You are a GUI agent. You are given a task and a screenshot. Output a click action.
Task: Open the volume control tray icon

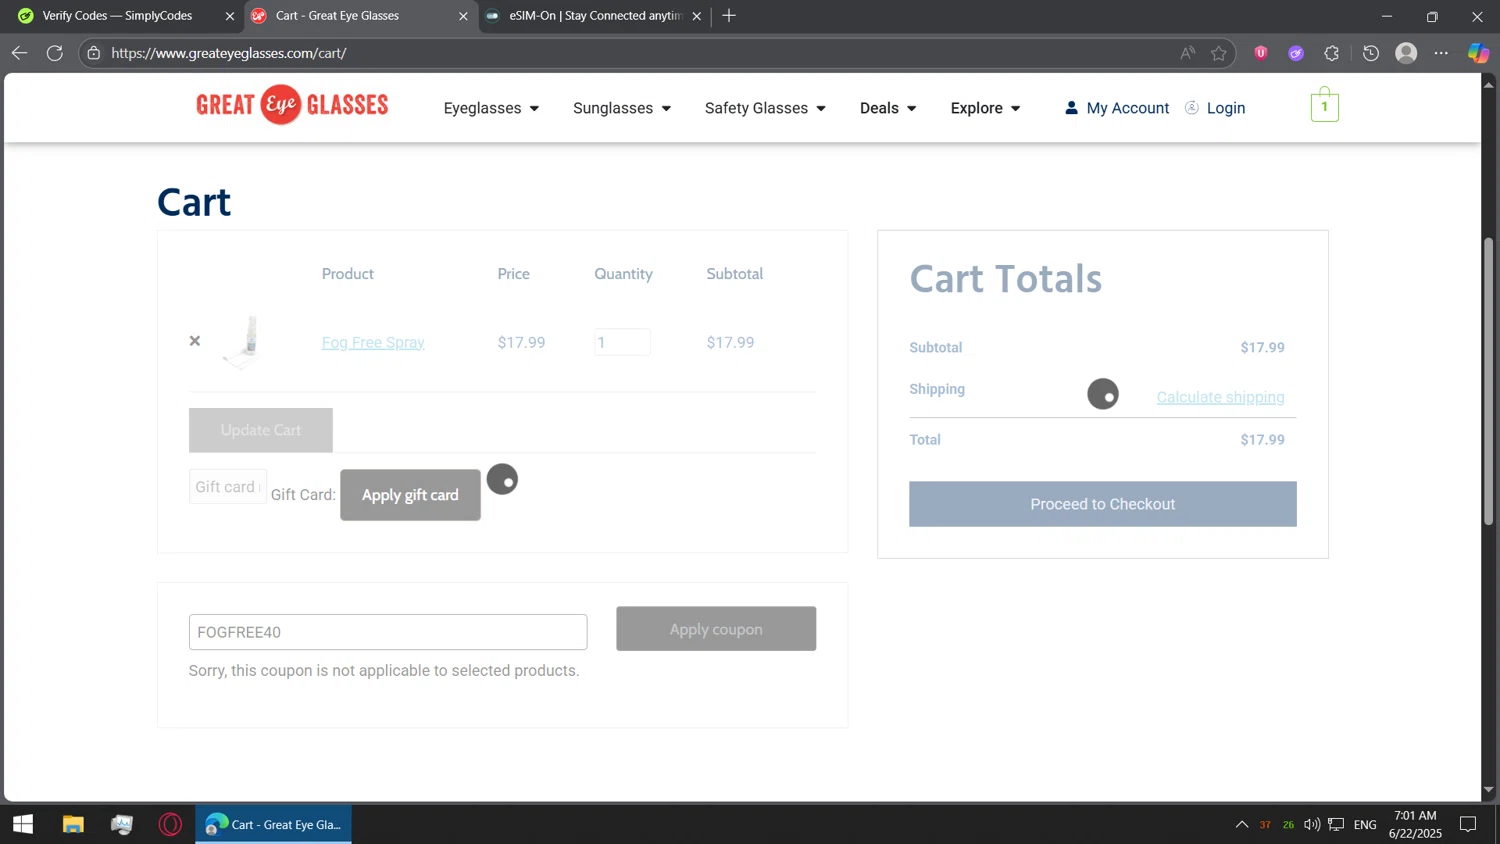(1312, 824)
